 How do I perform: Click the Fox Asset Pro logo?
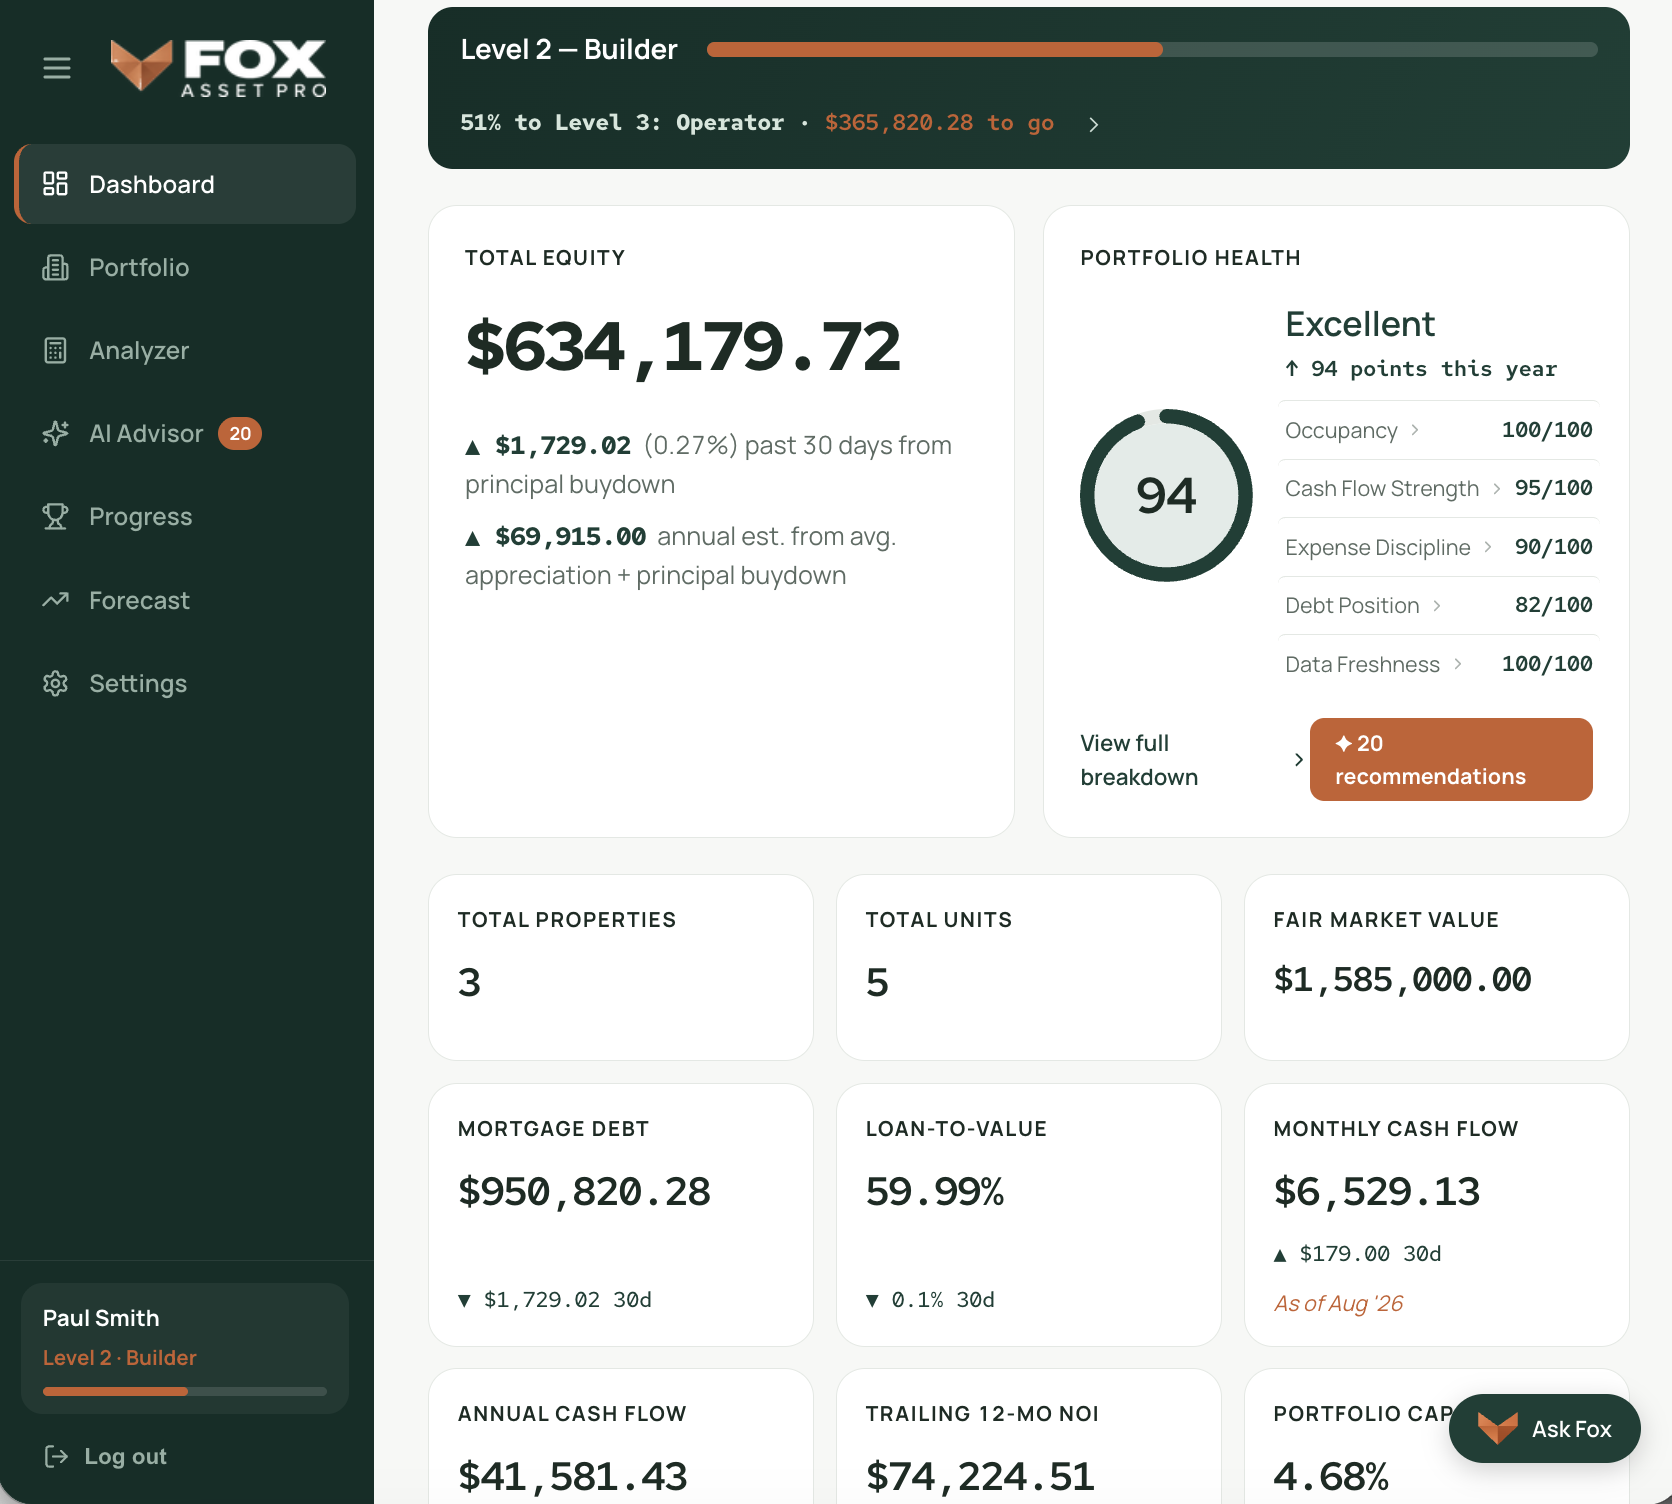coord(219,68)
